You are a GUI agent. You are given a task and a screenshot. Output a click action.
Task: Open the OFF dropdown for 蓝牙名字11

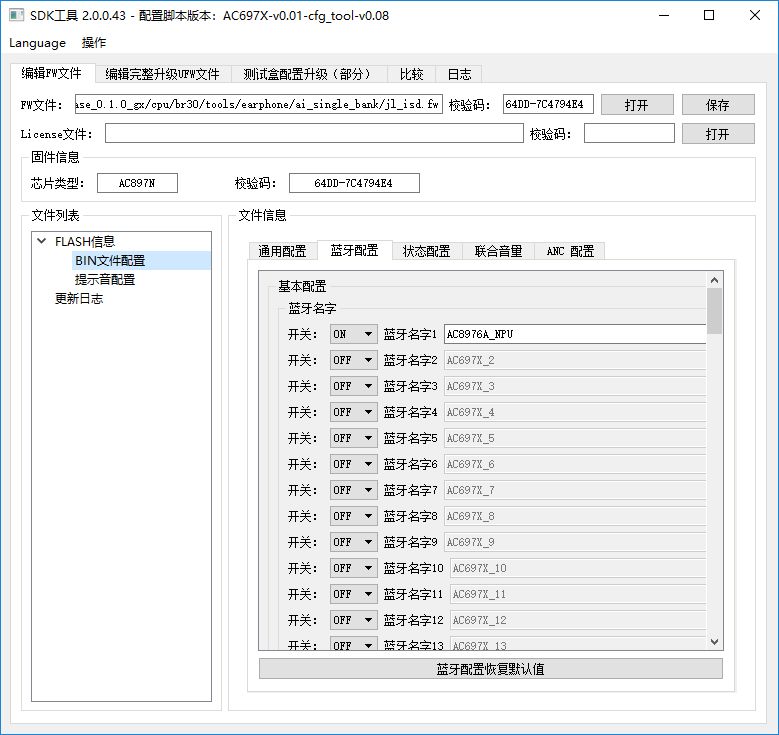point(354,594)
